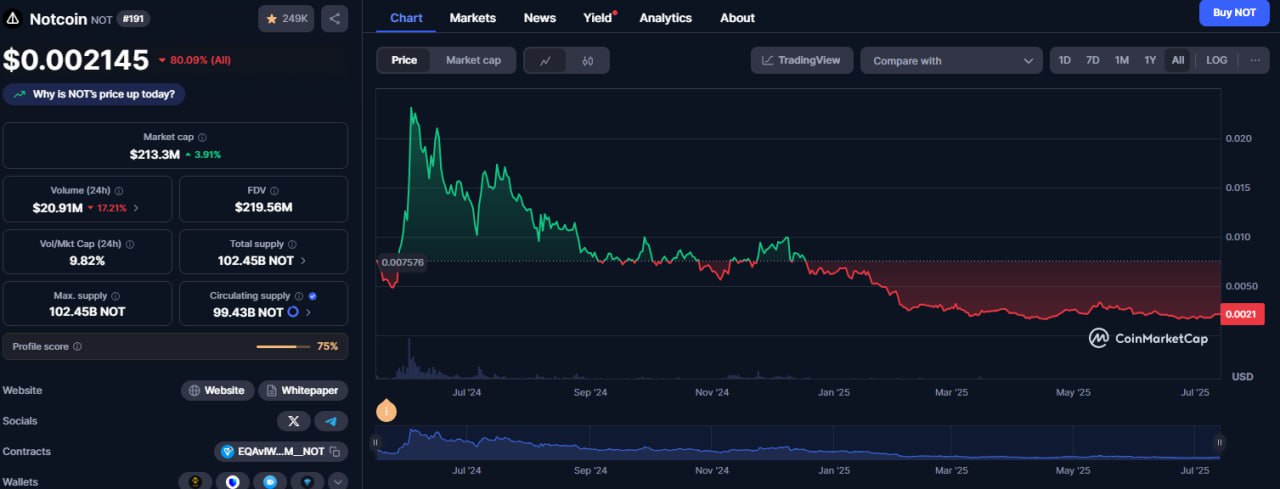Open the Yield tab
The height and width of the screenshot is (489, 1280).
(x=598, y=18)
